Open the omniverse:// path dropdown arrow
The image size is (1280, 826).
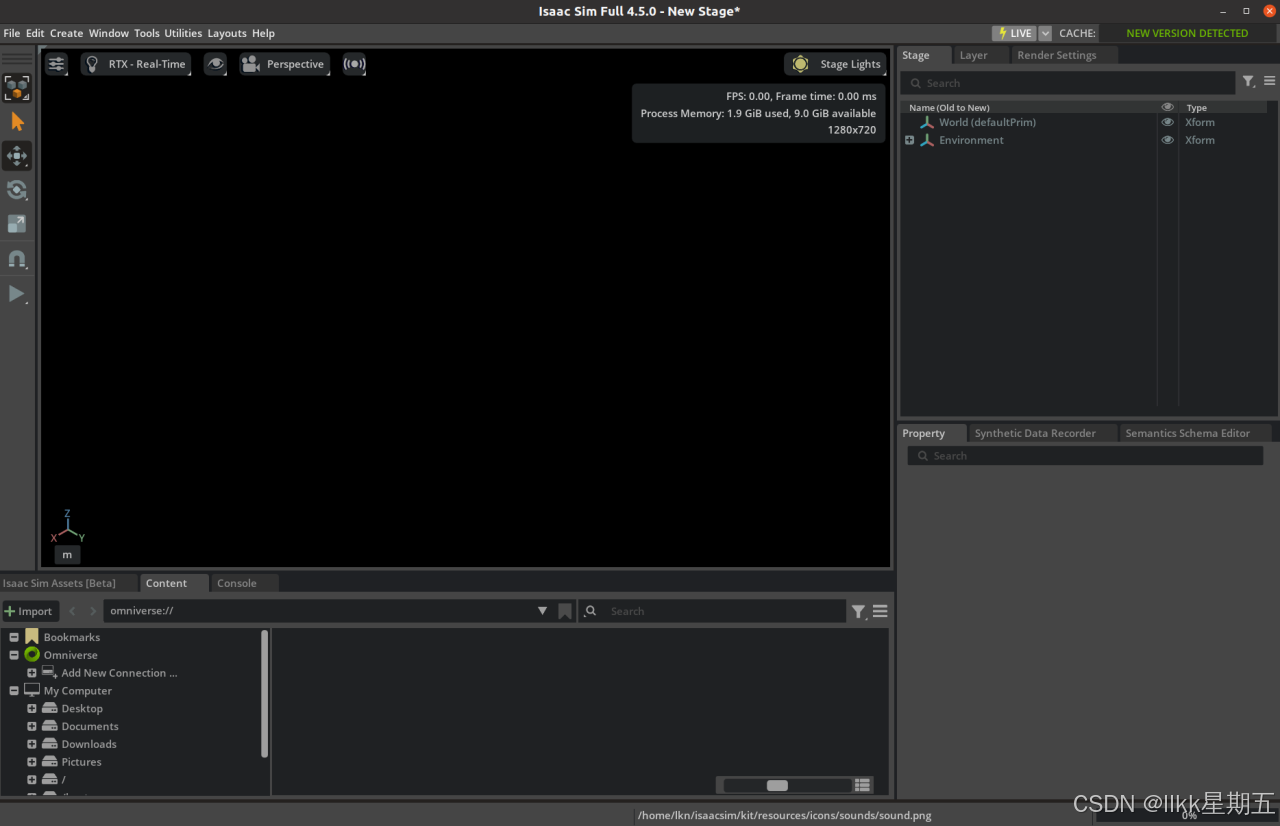[542, 611]
